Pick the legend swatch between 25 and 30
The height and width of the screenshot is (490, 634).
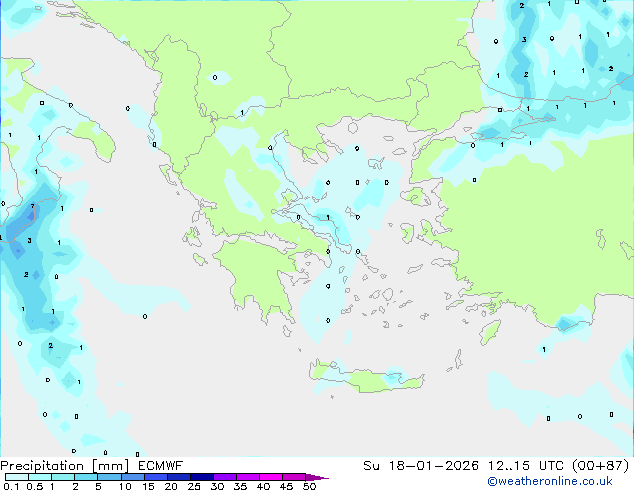click(202, 477)
